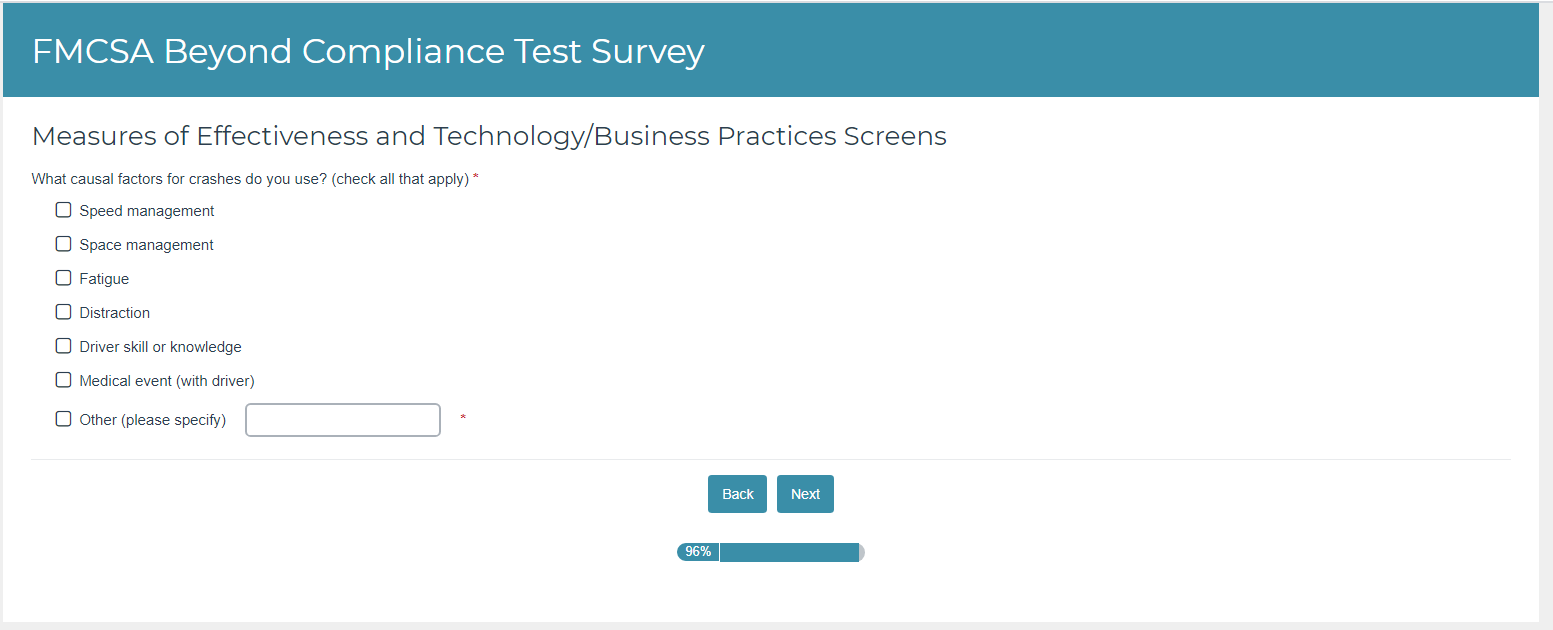Screen dimensions: 1553x630
Task: Check the Driver skill or knowledge box
Action: tap(64, 346)
